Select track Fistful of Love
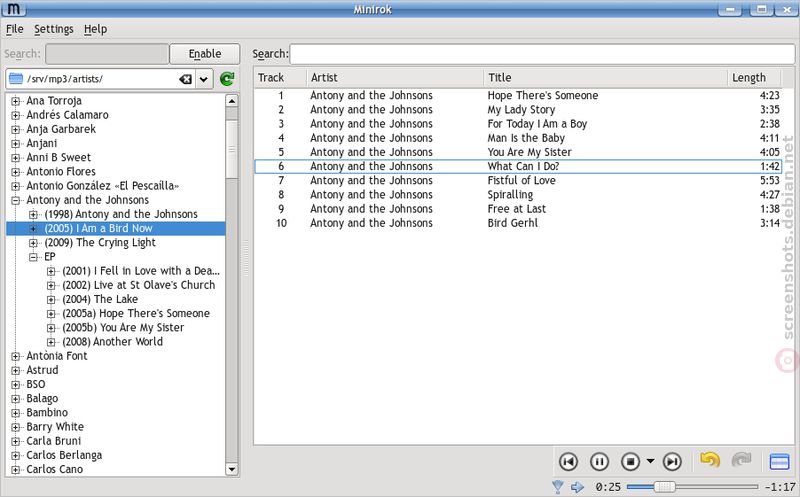Viewport: 800px width, 497px height. click(x=518, y=181)
